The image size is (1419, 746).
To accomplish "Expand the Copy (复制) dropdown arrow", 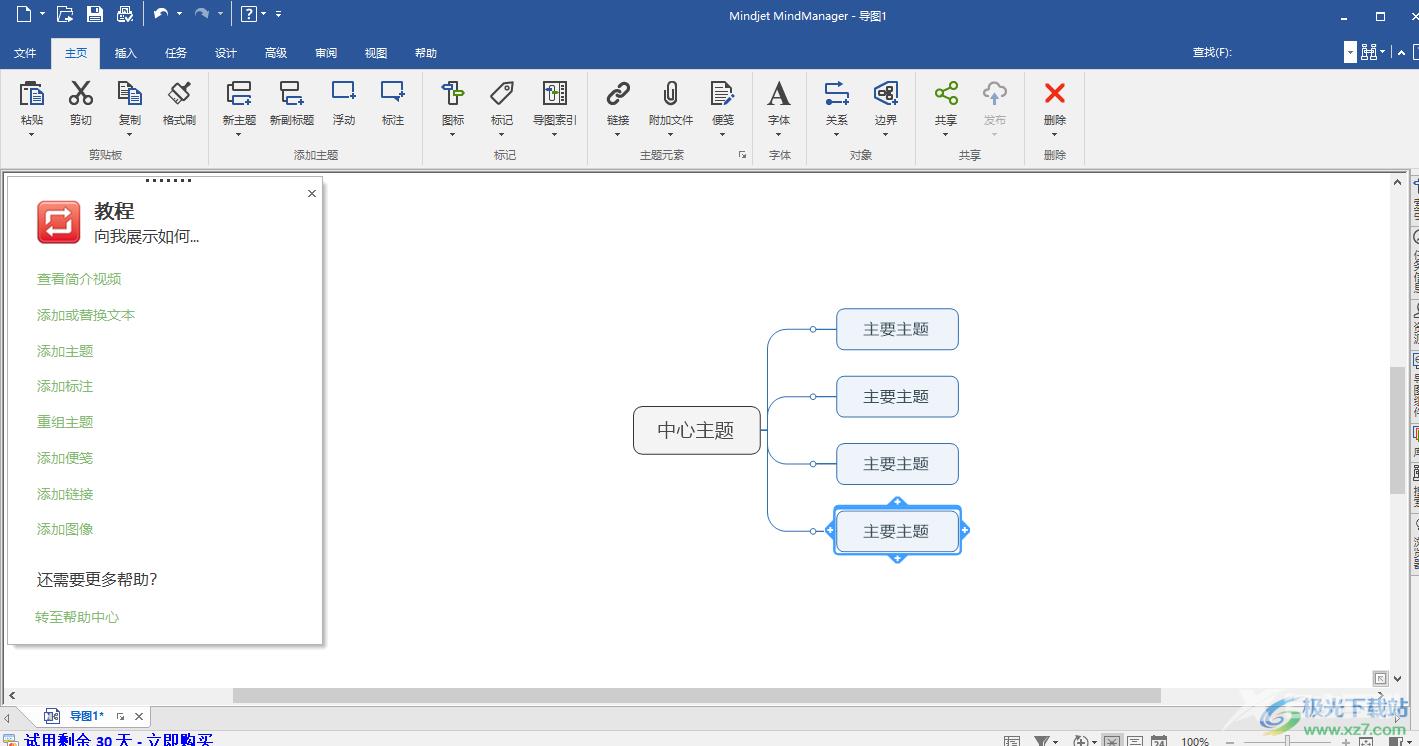I will 129,134.
